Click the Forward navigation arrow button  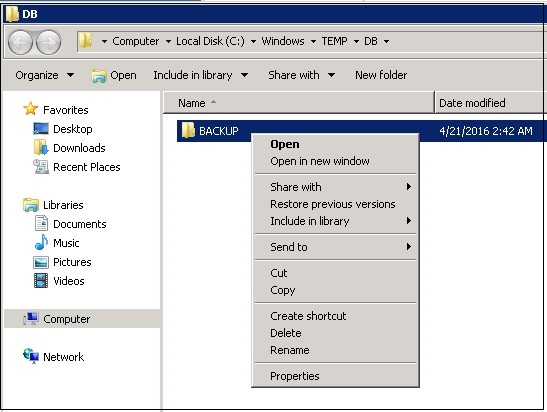48,42
